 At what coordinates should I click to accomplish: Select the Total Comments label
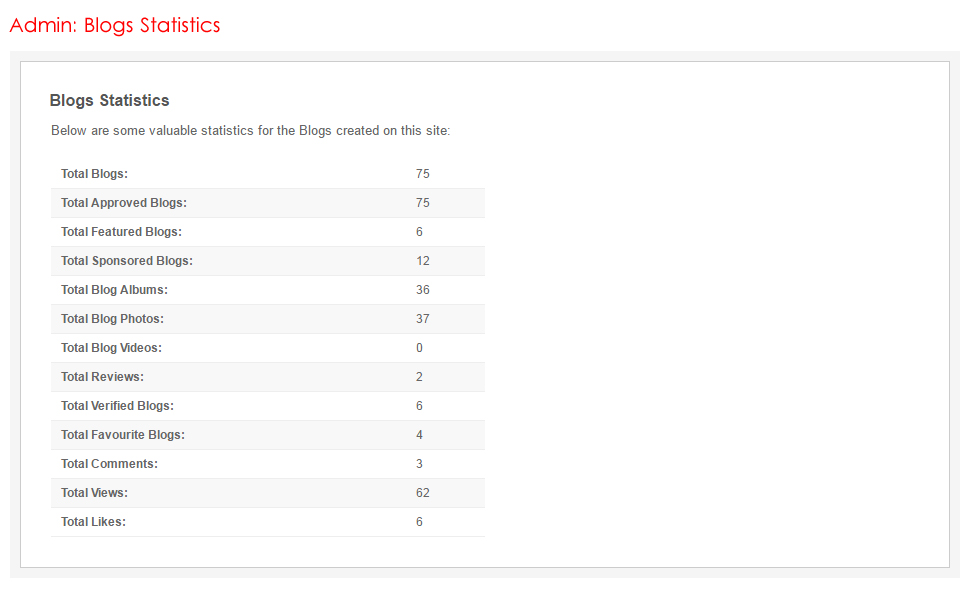(109, 464)
